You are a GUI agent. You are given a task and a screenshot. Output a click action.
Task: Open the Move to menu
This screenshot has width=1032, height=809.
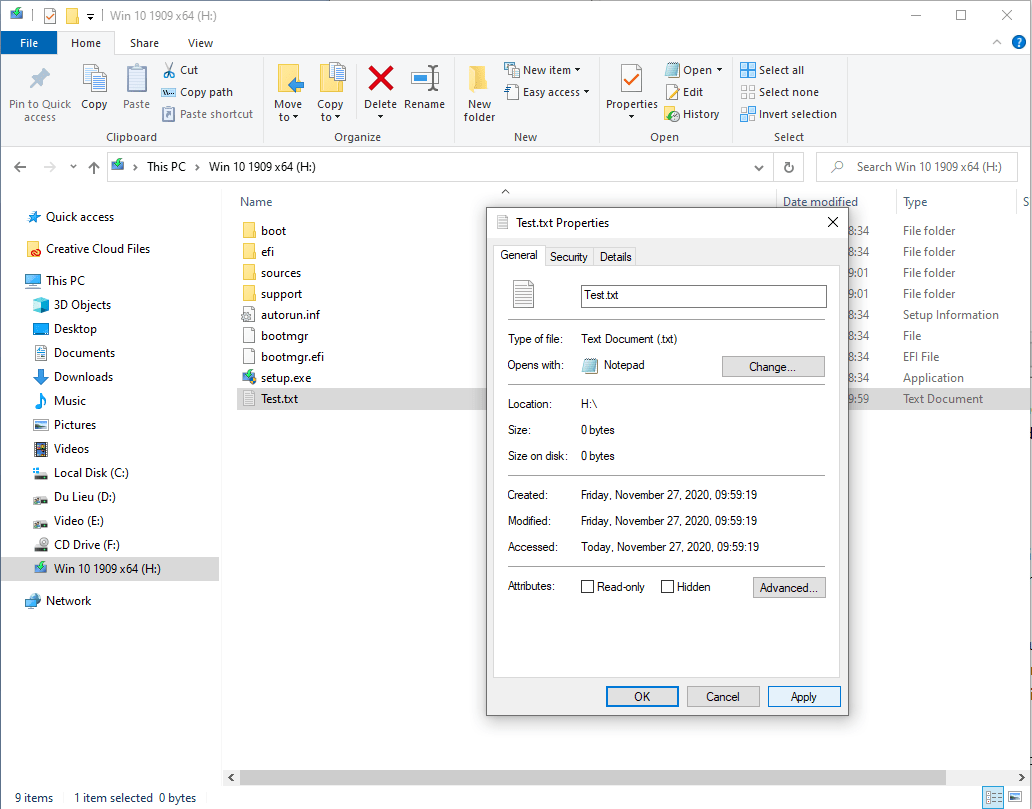[x=288, y=93]
